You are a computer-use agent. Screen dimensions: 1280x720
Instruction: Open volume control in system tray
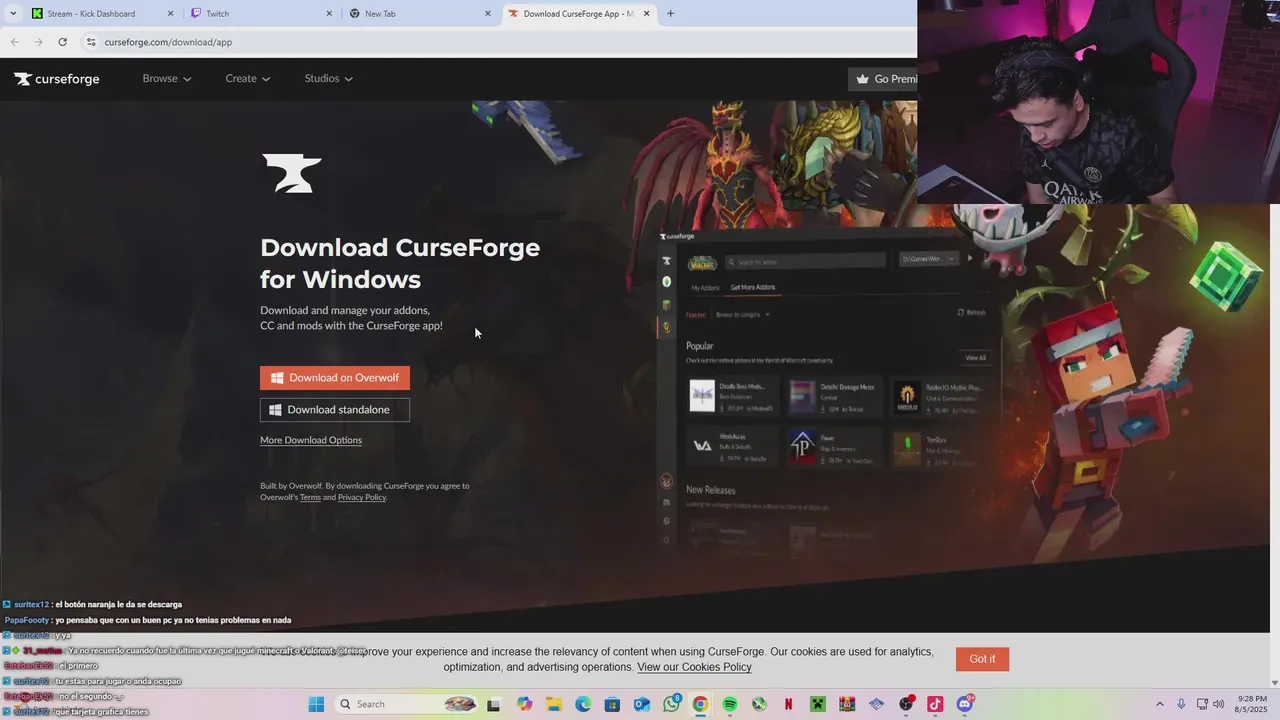coord(1218,704)
